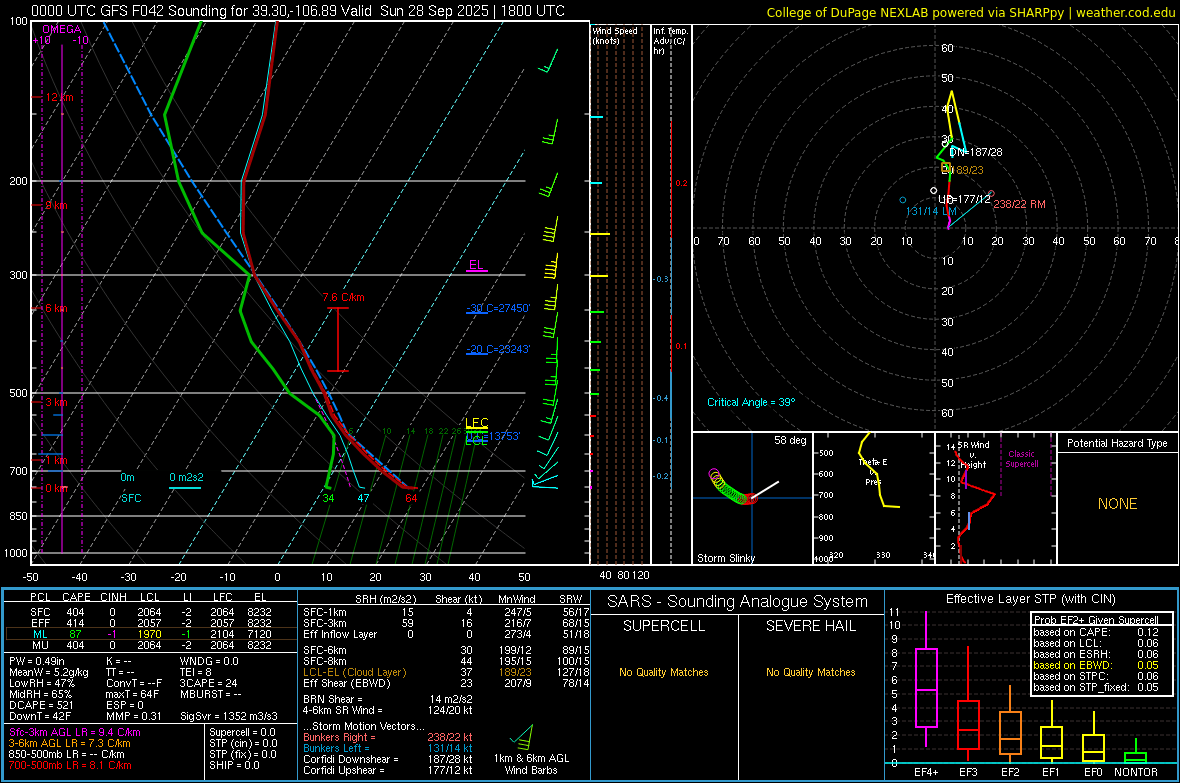Click the DN=187/28 hodograph label
This screenshot has width=1180, height=783.
coord(976,152)
